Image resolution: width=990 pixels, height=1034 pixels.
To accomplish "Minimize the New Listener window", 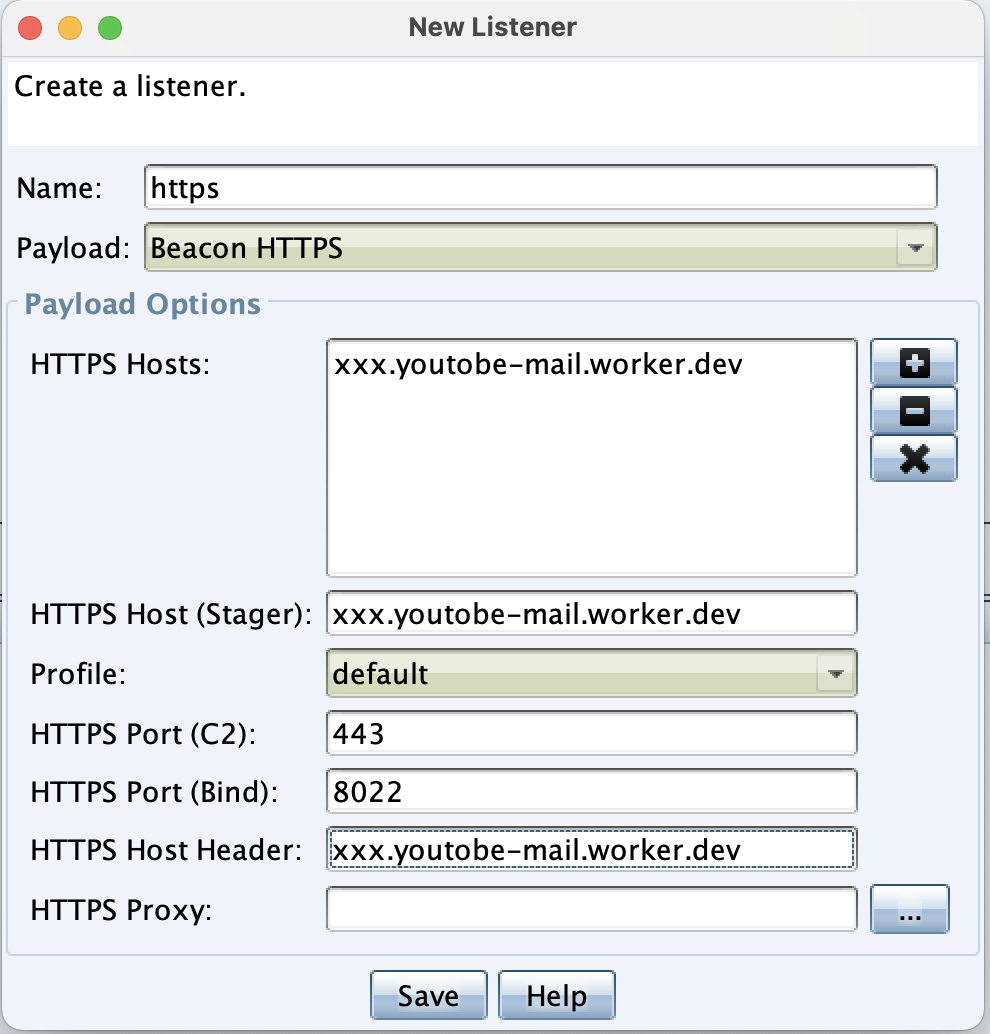I will 70,27.
